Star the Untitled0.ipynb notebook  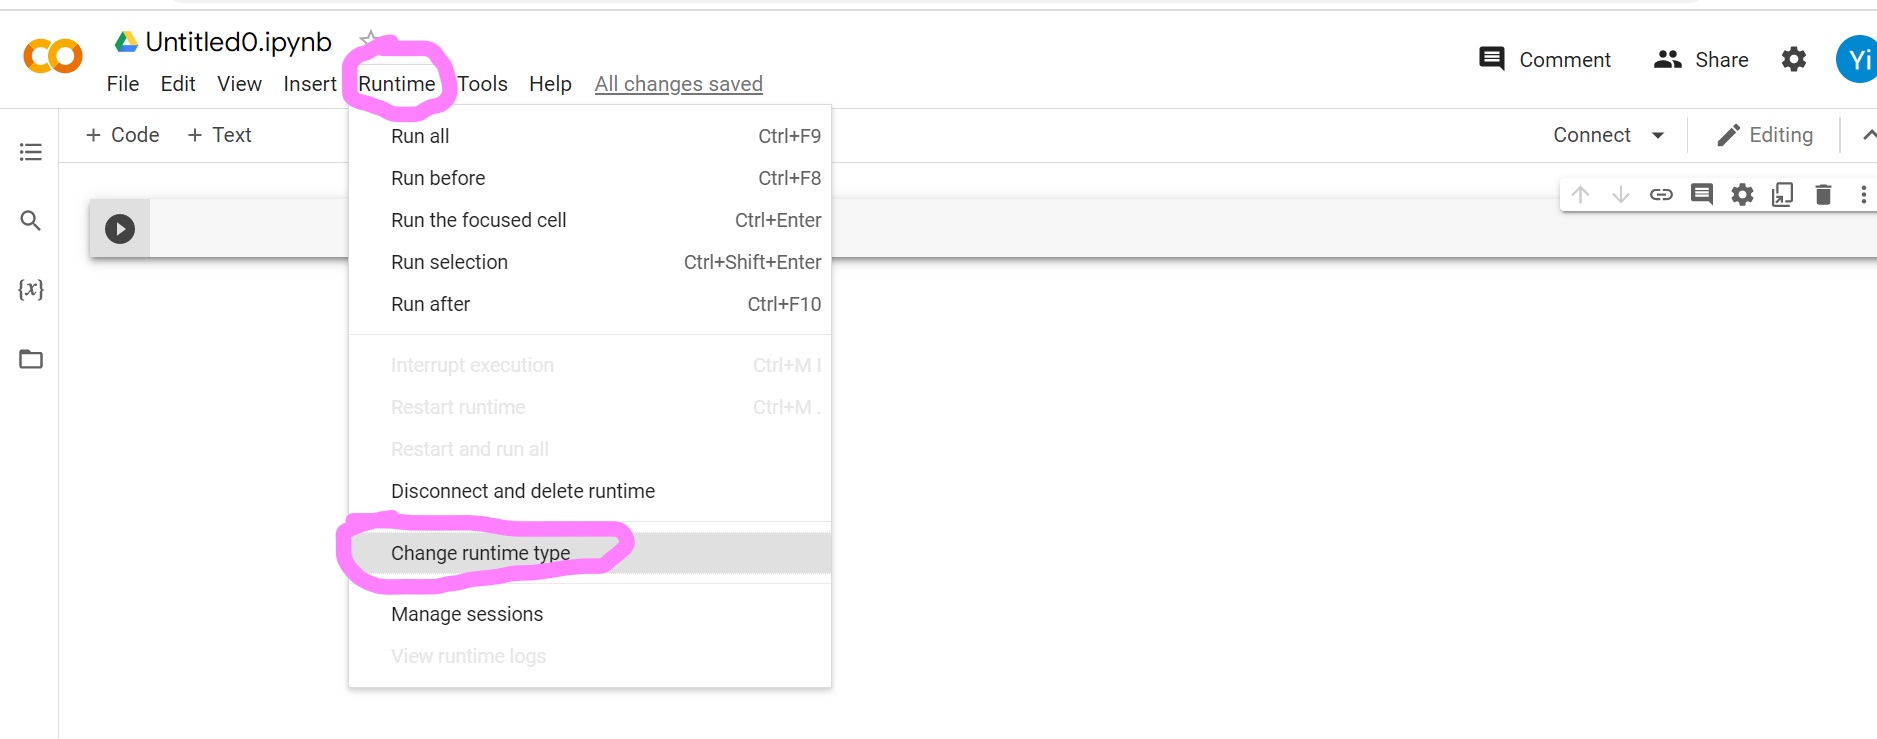coord(369,40)
